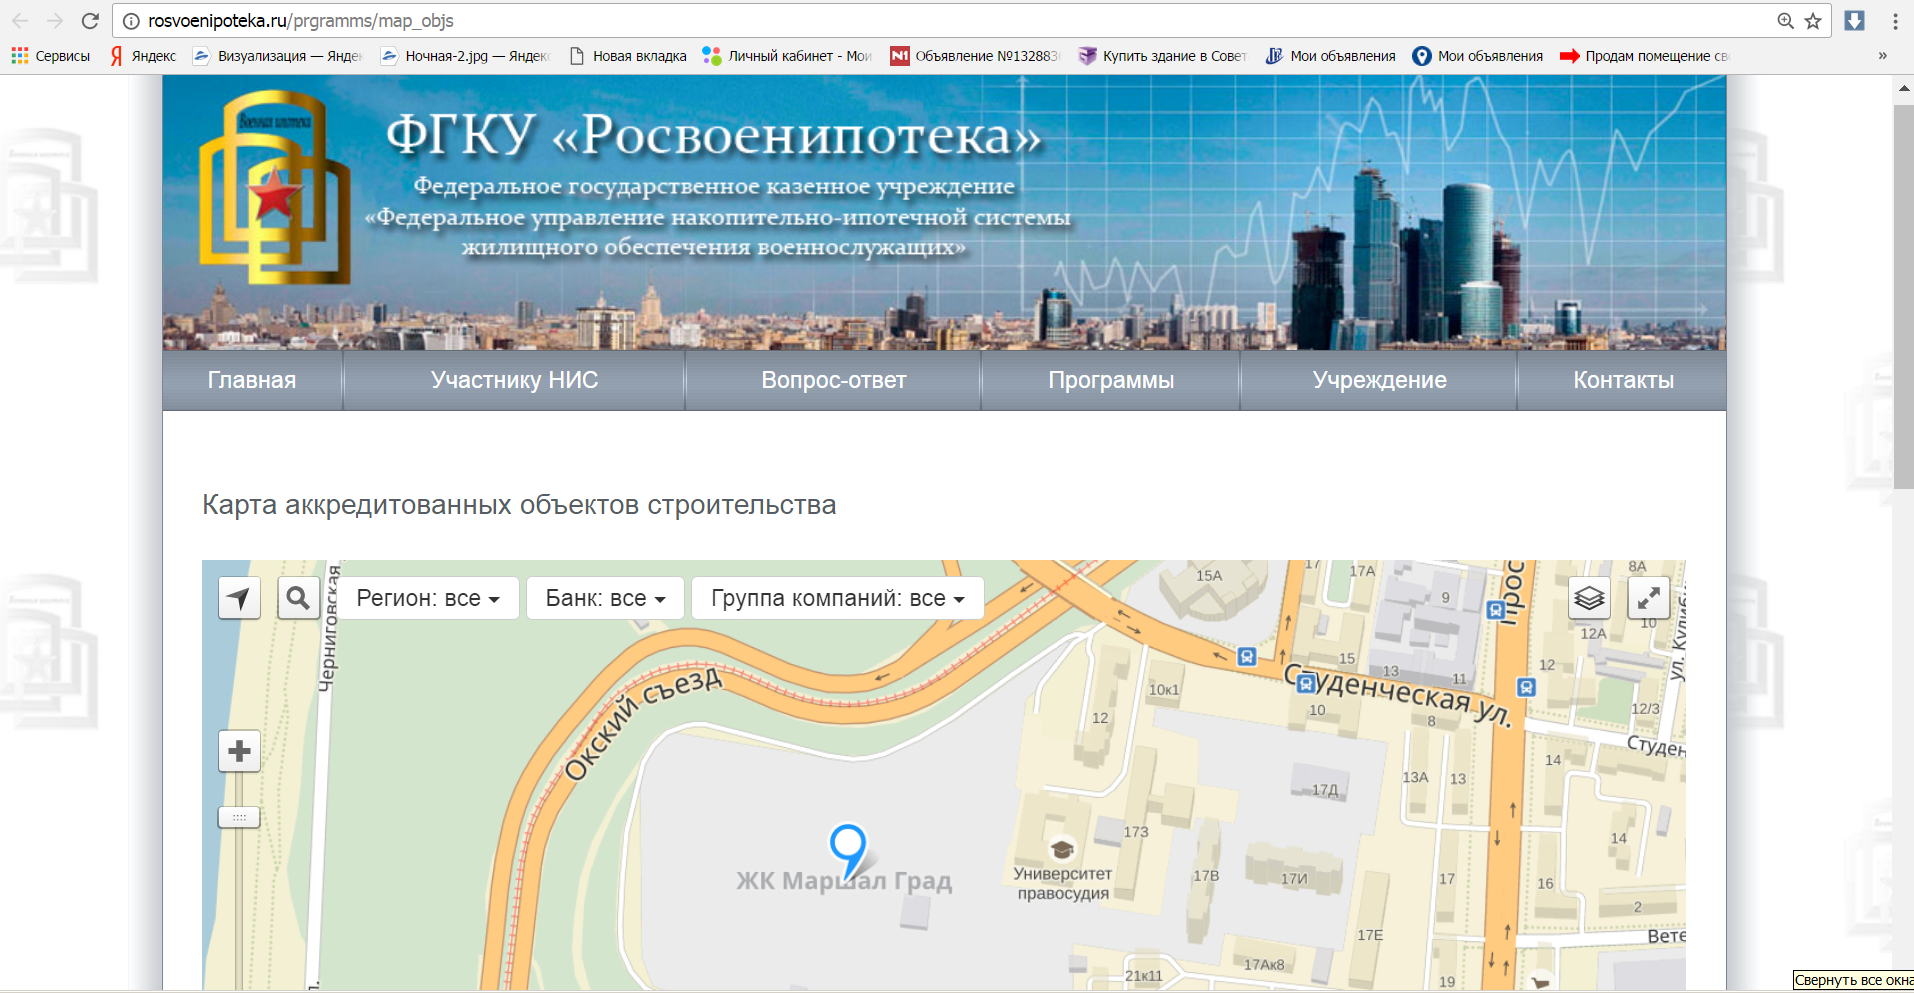Click the map zoom slider handle
Viewport: 1914px width, 993px height.
[x=239, y=817]
